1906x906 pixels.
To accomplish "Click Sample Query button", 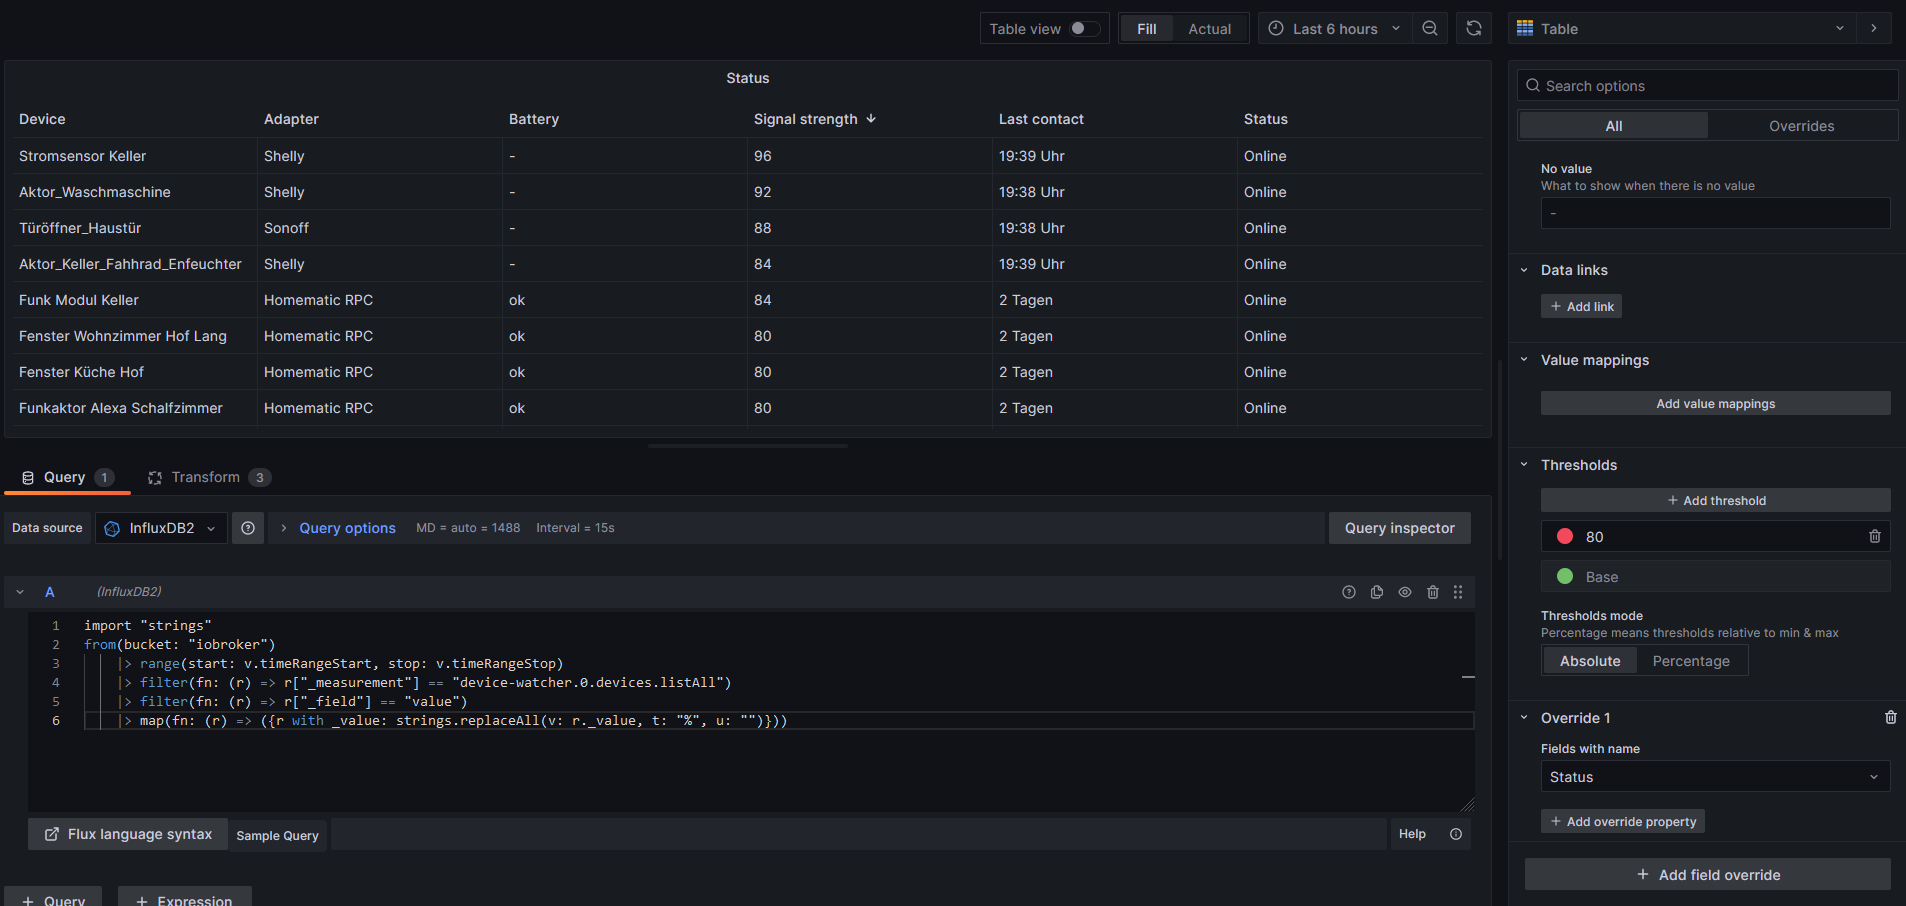I will click(278, 835).
